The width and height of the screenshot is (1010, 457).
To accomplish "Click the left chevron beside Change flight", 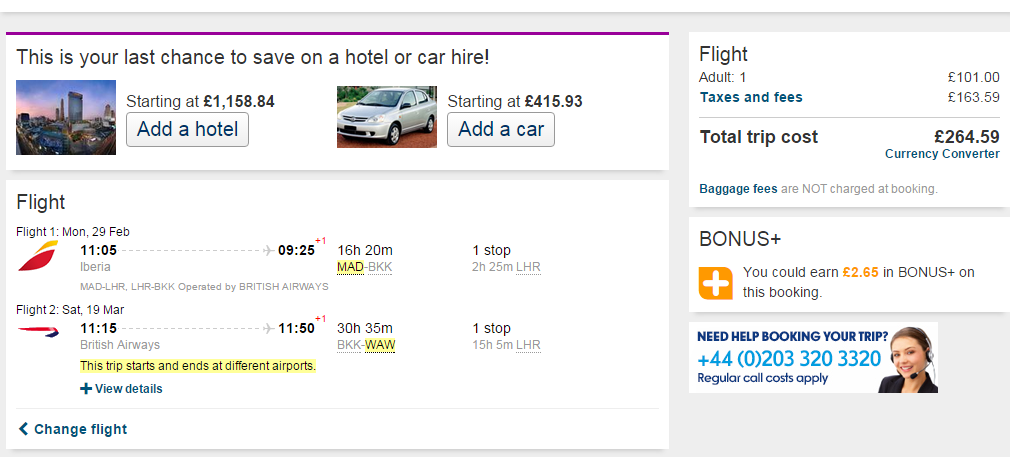I will (x=23, y=429).
